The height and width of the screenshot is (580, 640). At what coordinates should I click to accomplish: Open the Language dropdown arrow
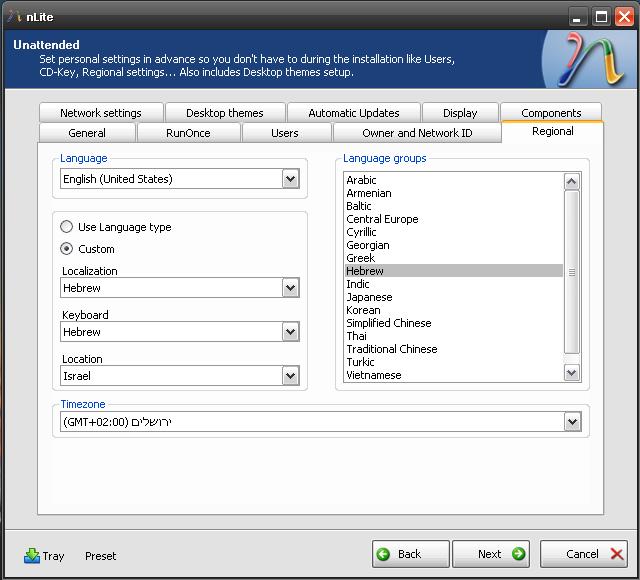291,179
